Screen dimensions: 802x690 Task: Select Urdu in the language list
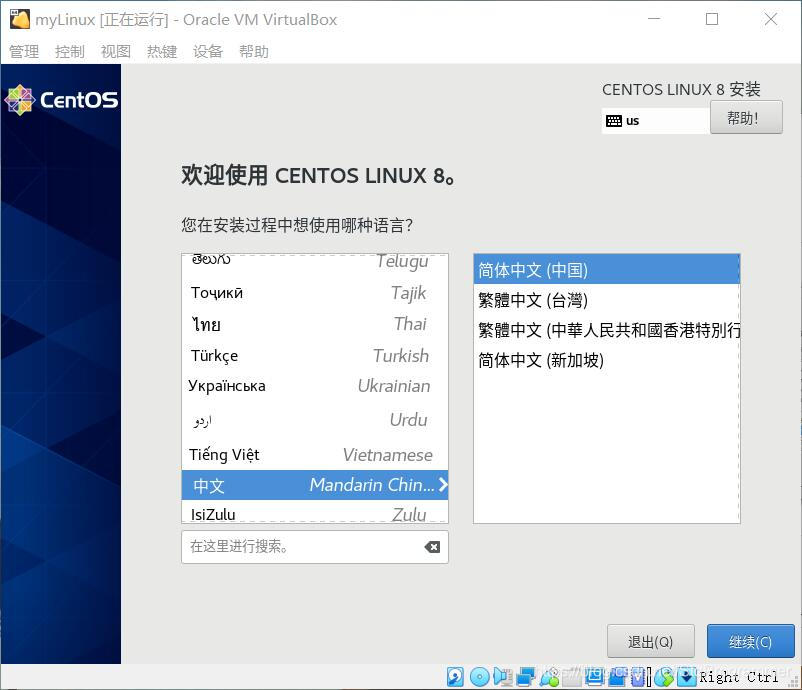pyautogui.click(x=315, y=420)
